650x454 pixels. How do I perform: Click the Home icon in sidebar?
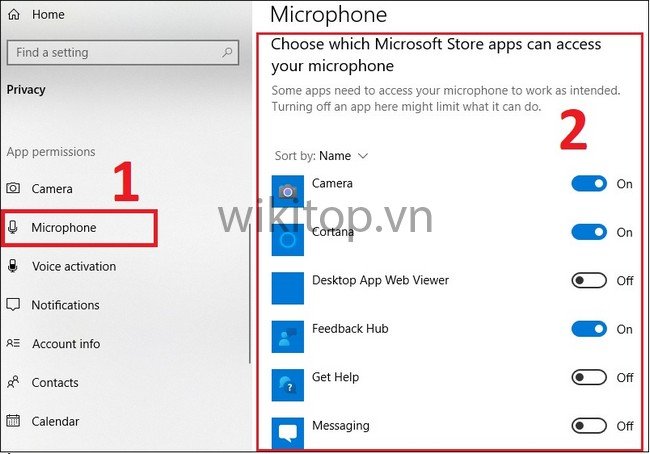(x=14, y=16)
